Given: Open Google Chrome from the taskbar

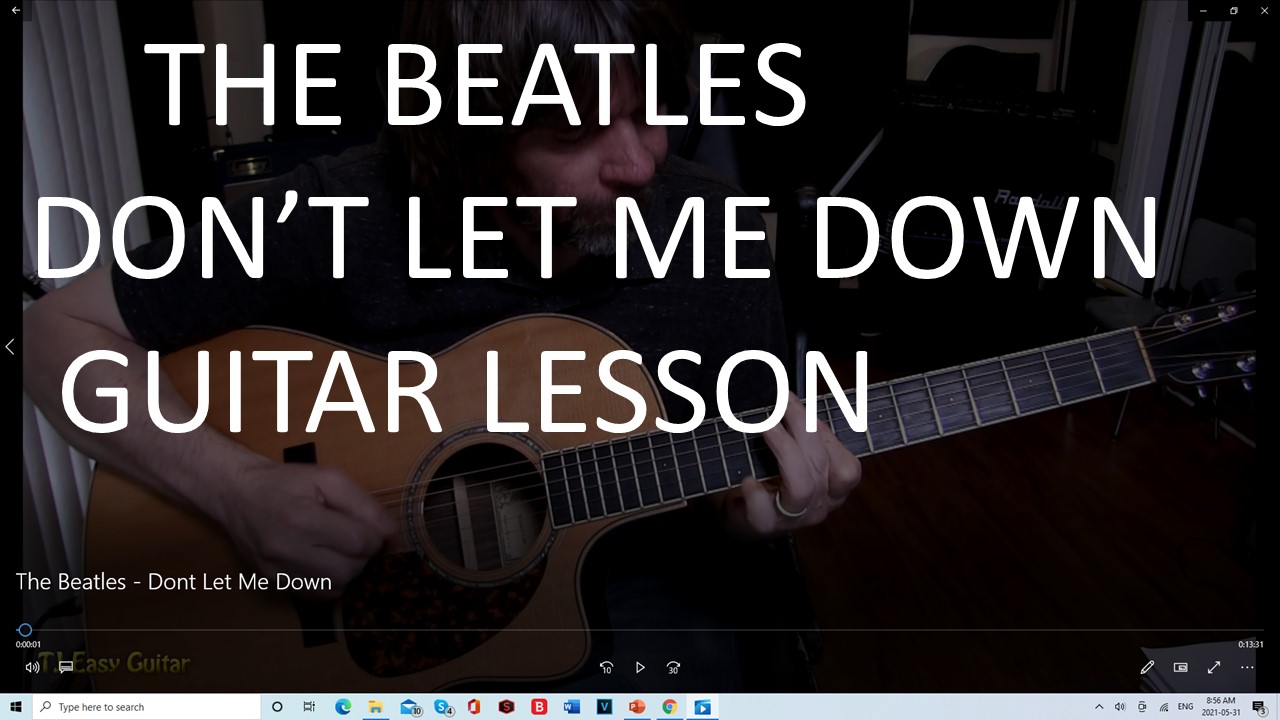Looking at the screenshot, I should pos(669,707).
